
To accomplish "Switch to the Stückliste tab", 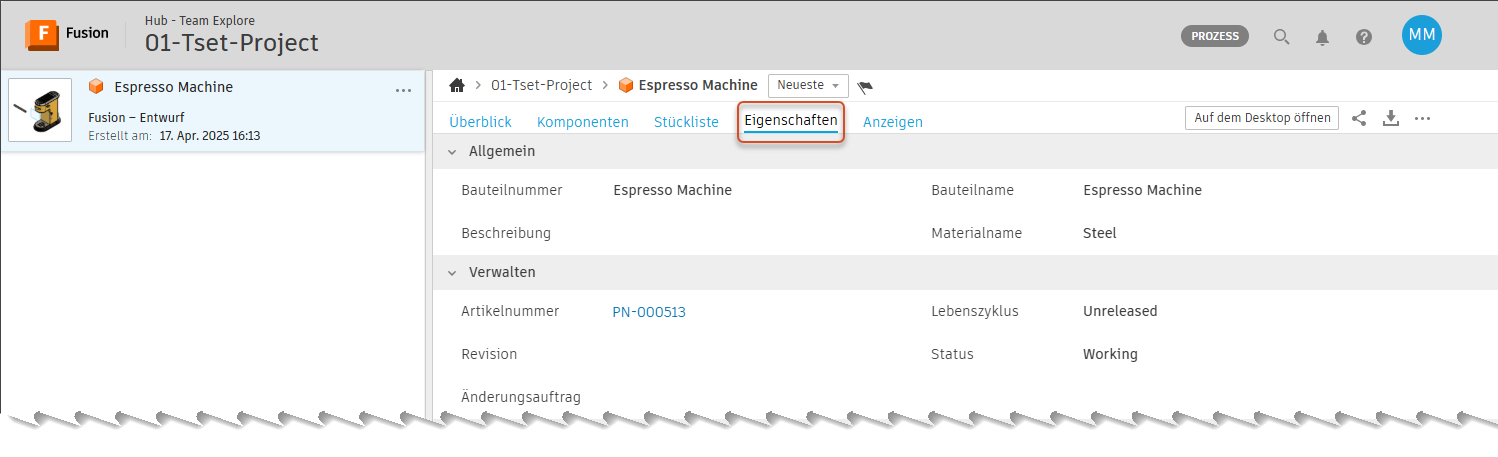I will pos(687,122).
